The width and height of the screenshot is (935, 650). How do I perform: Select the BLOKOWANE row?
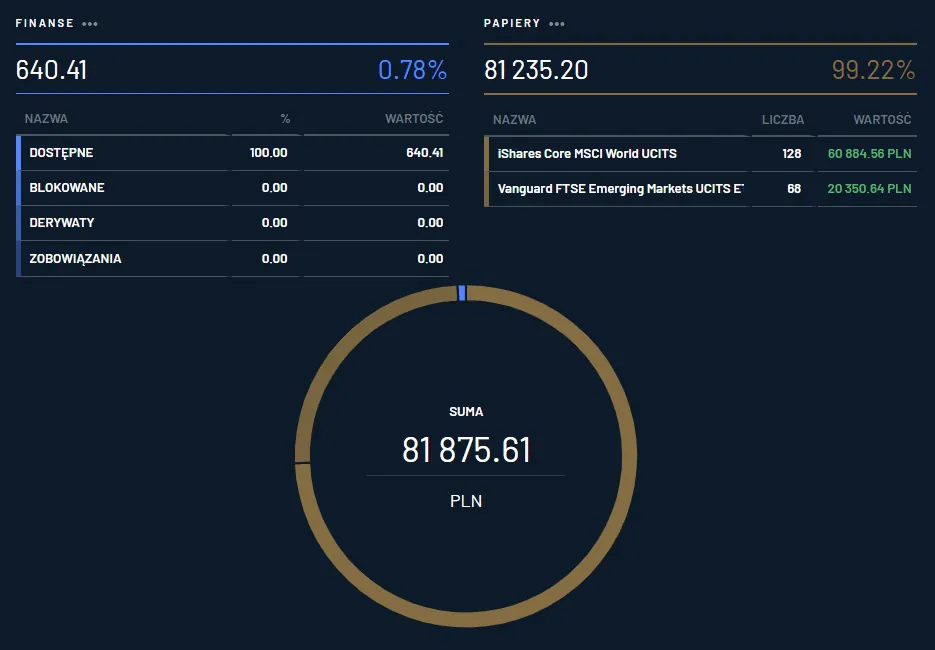point(67,188)
